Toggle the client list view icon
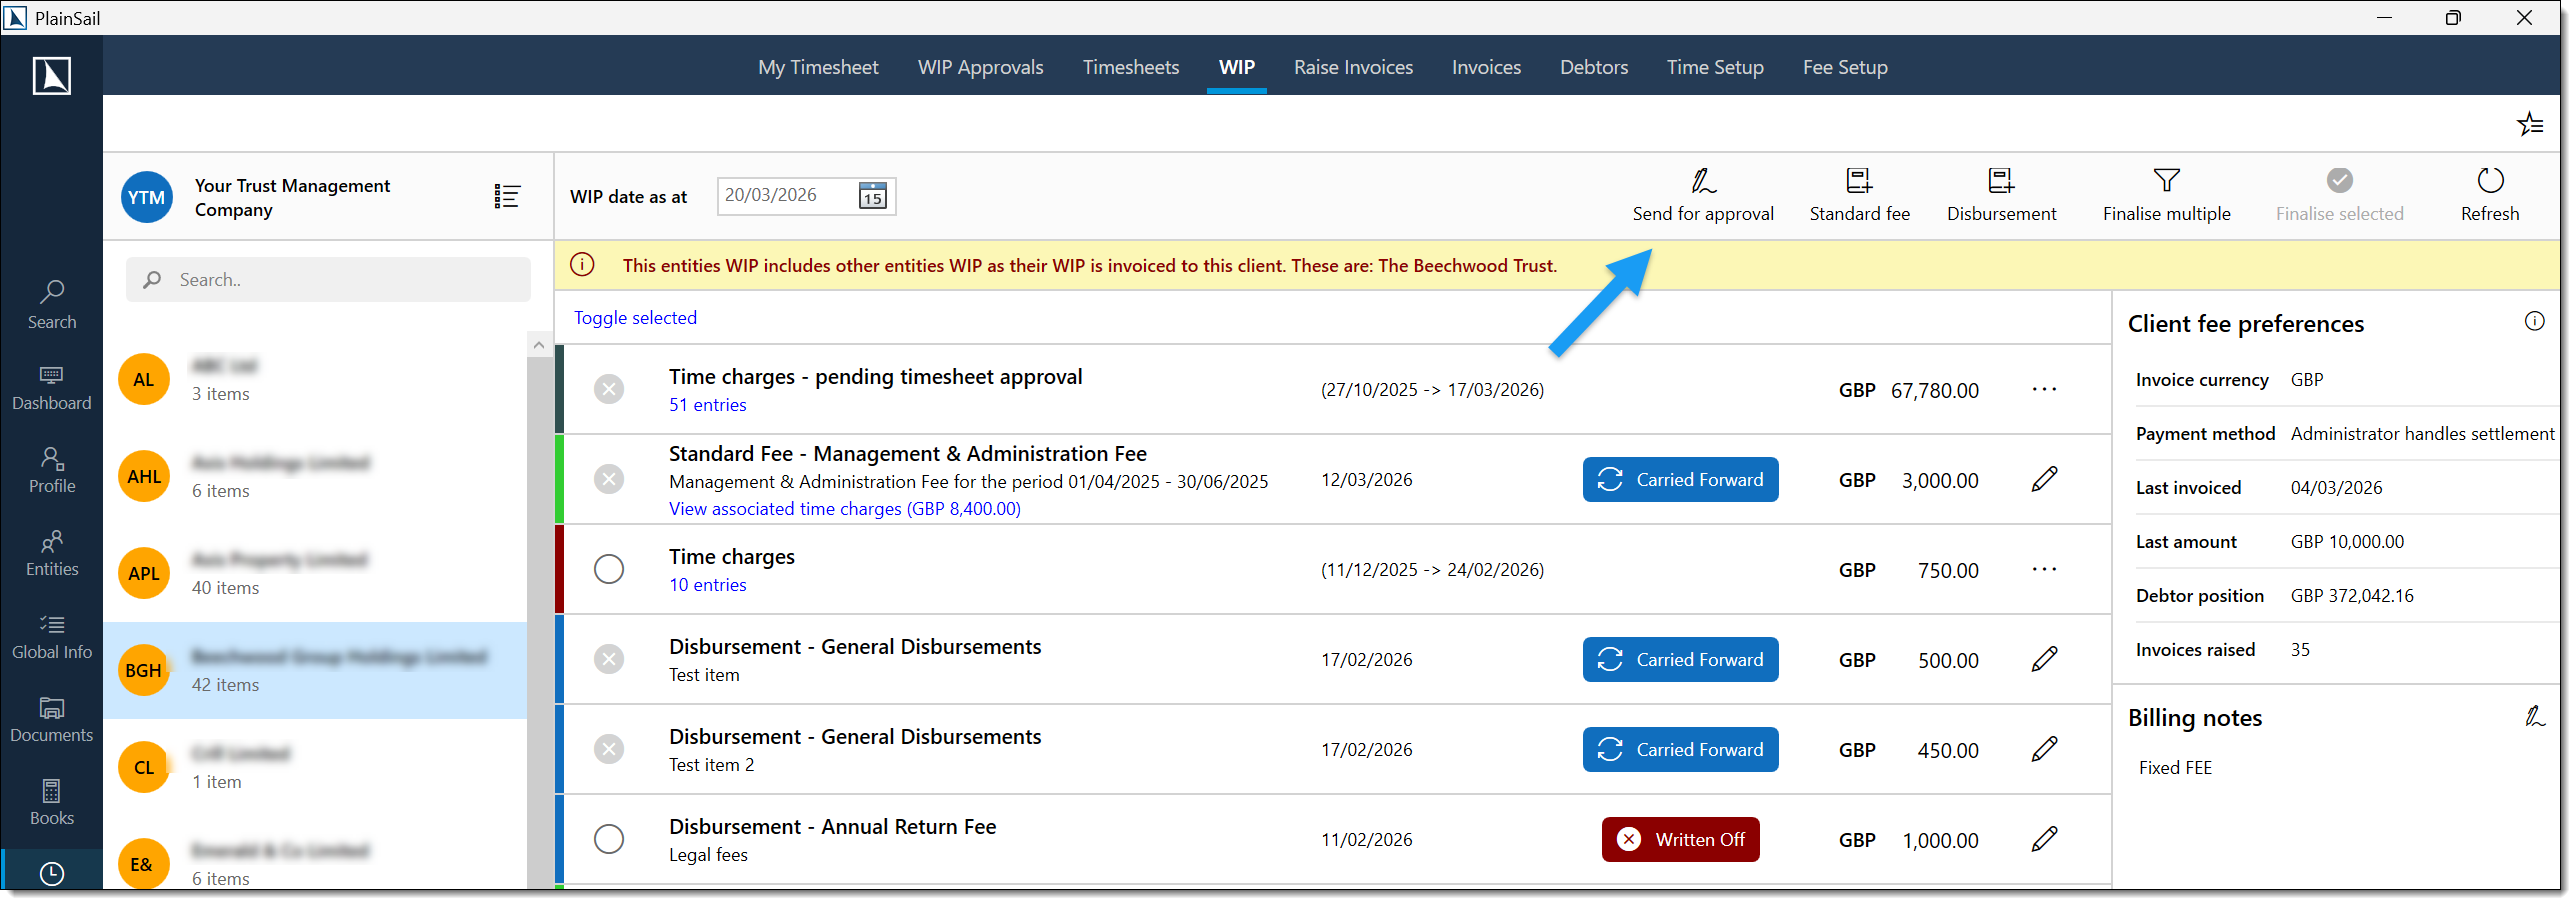 [x=507, y=197]
